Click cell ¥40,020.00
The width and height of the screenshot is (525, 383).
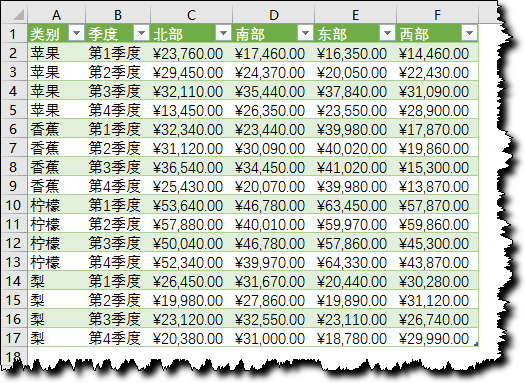coord(355,148)
